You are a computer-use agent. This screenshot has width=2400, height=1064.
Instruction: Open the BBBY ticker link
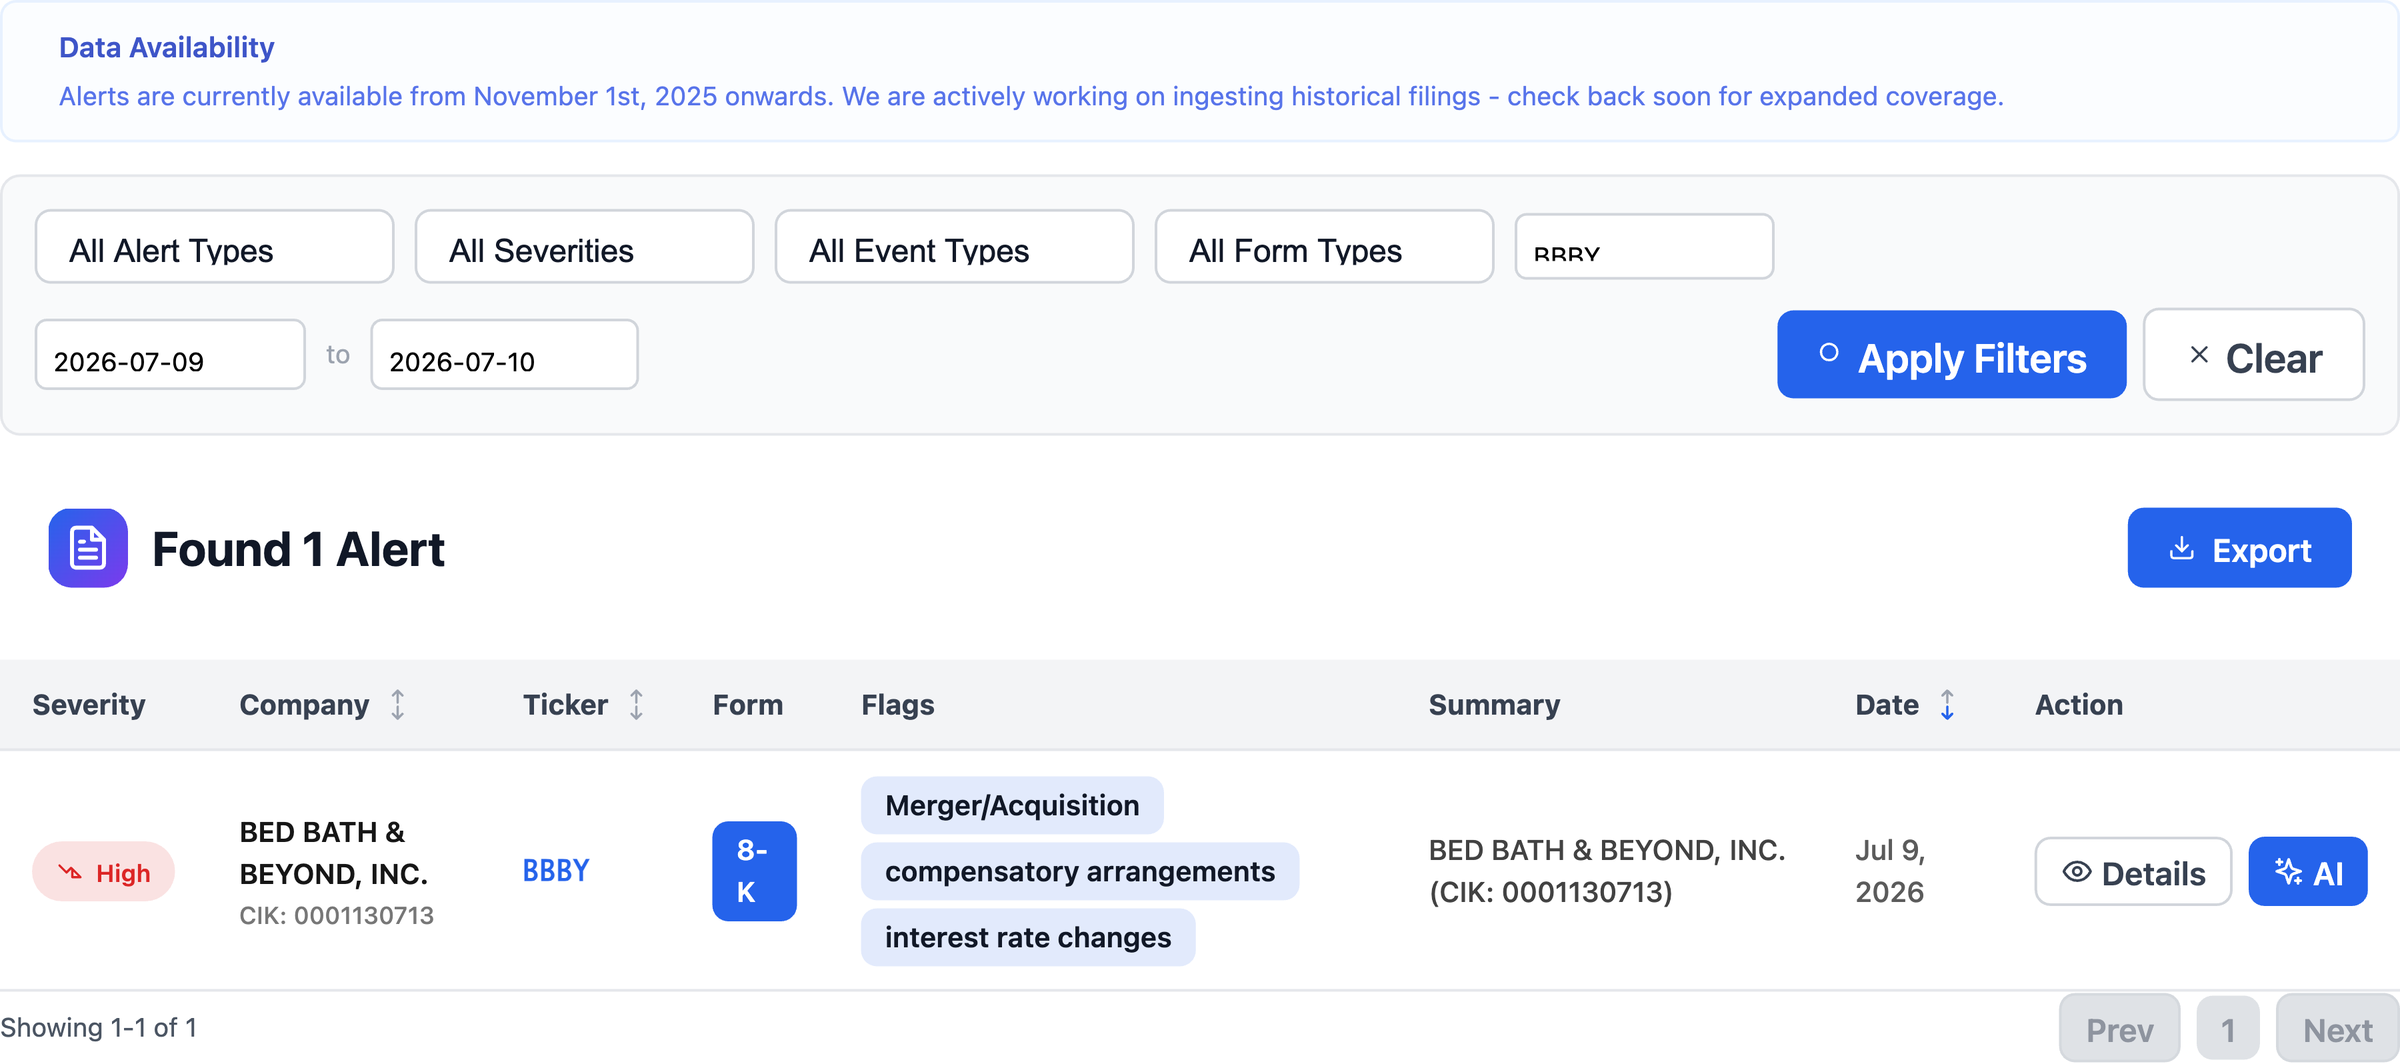(x=556, y=871)
